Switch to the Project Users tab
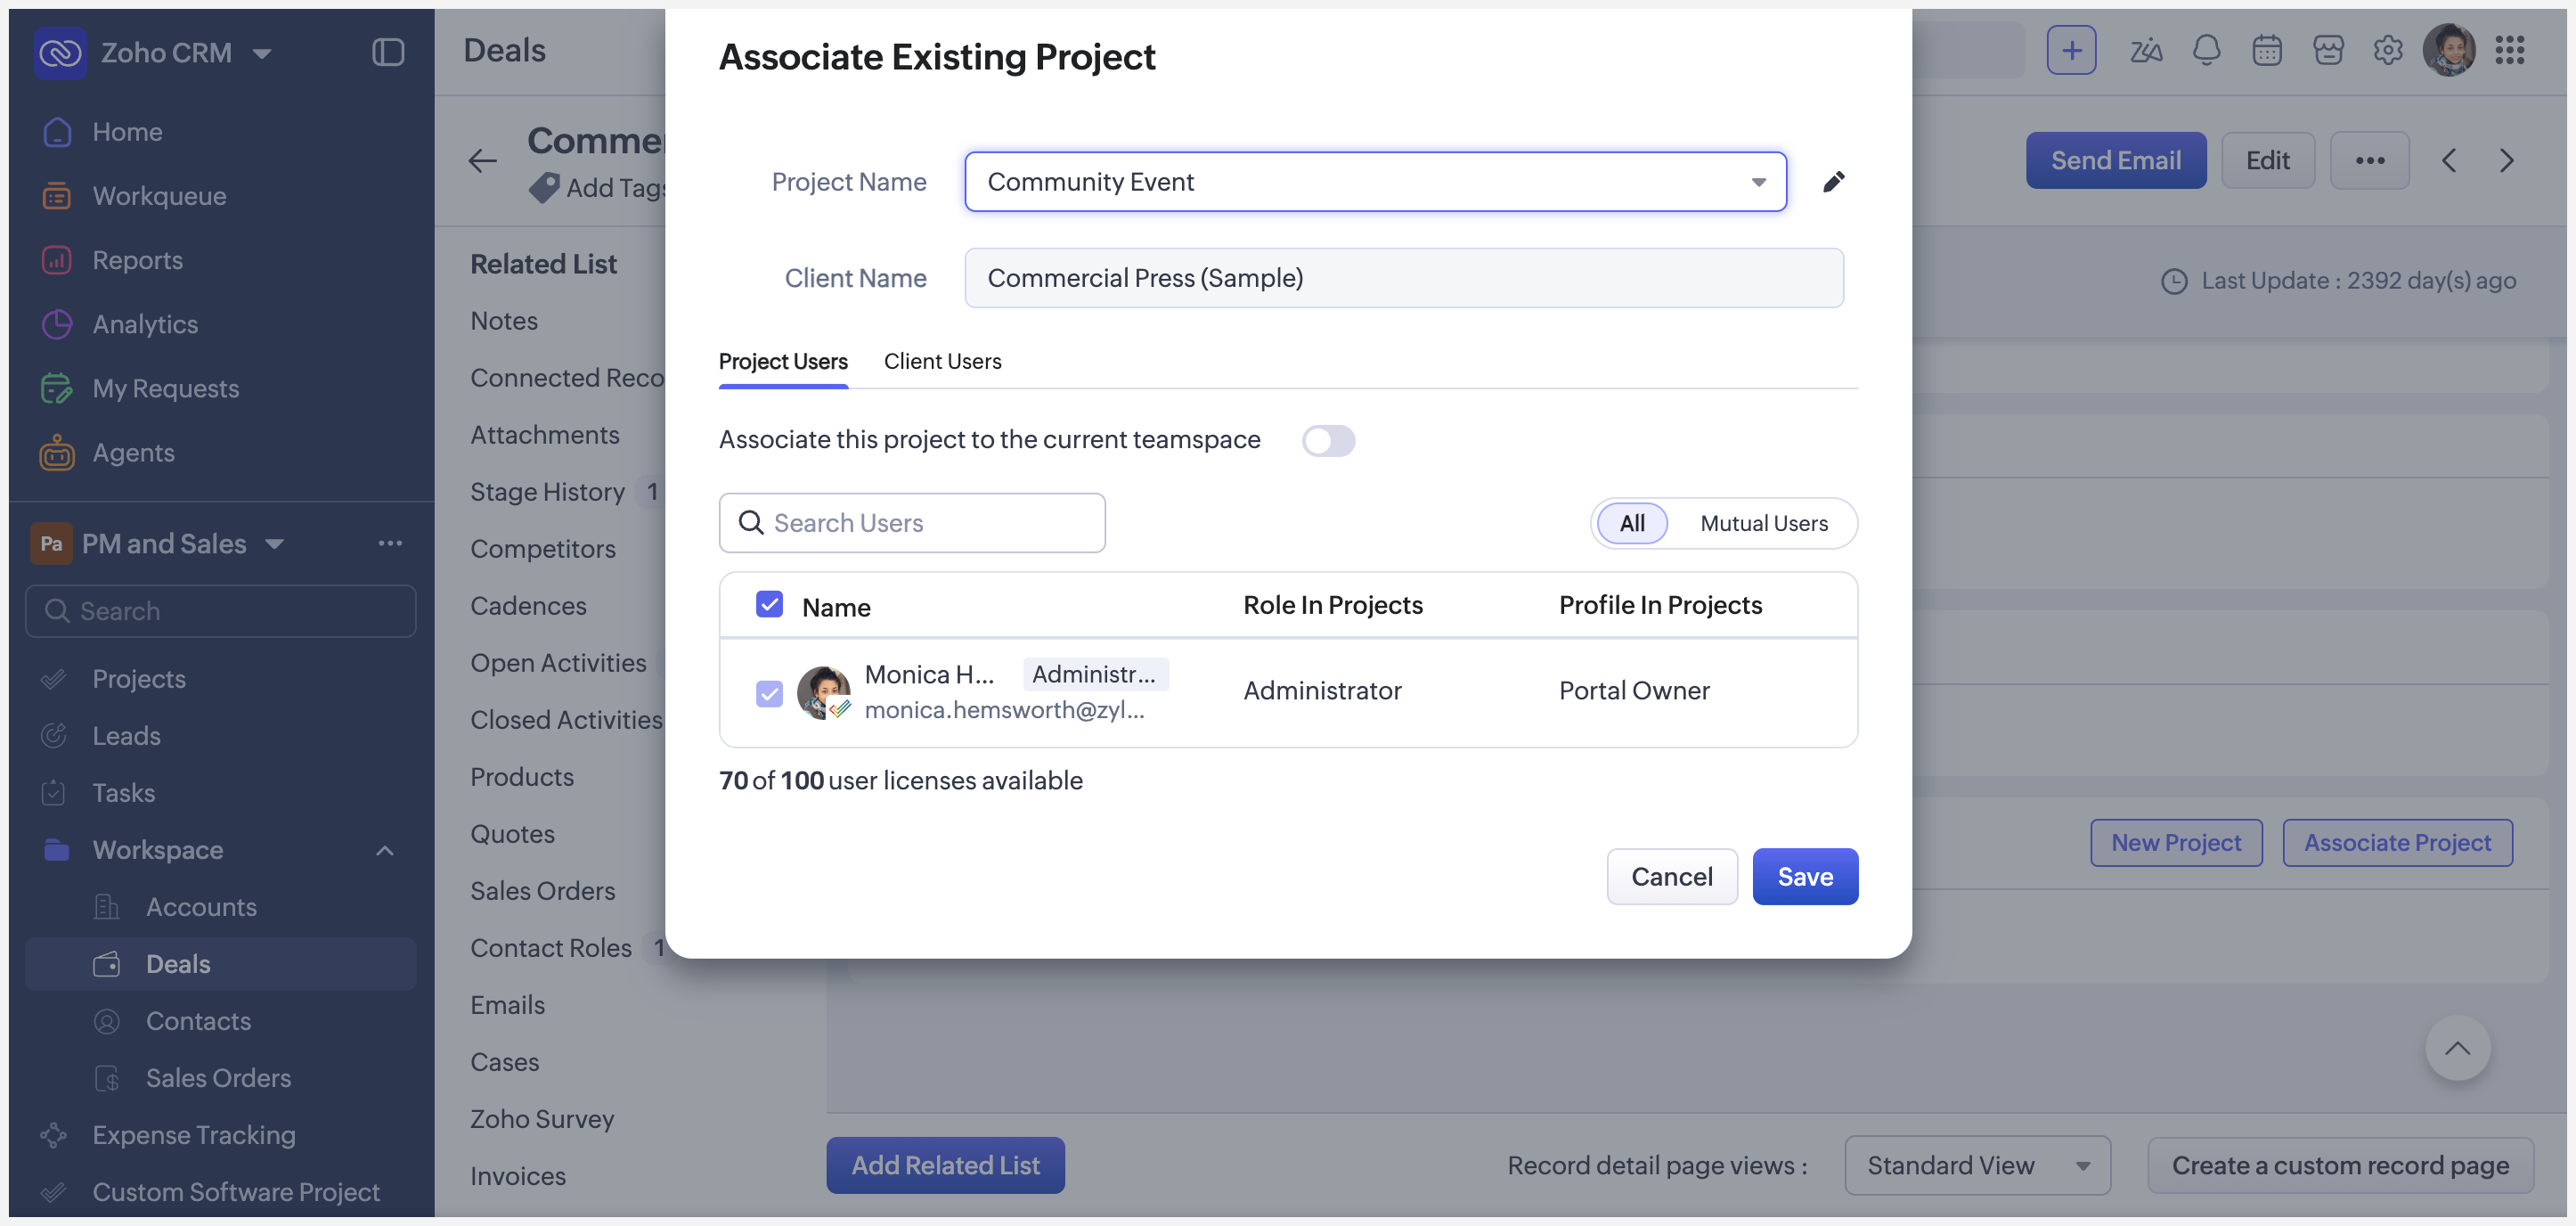This screenshot has height=1226, width=2576. pyautogui.click(x=783, y=361)
